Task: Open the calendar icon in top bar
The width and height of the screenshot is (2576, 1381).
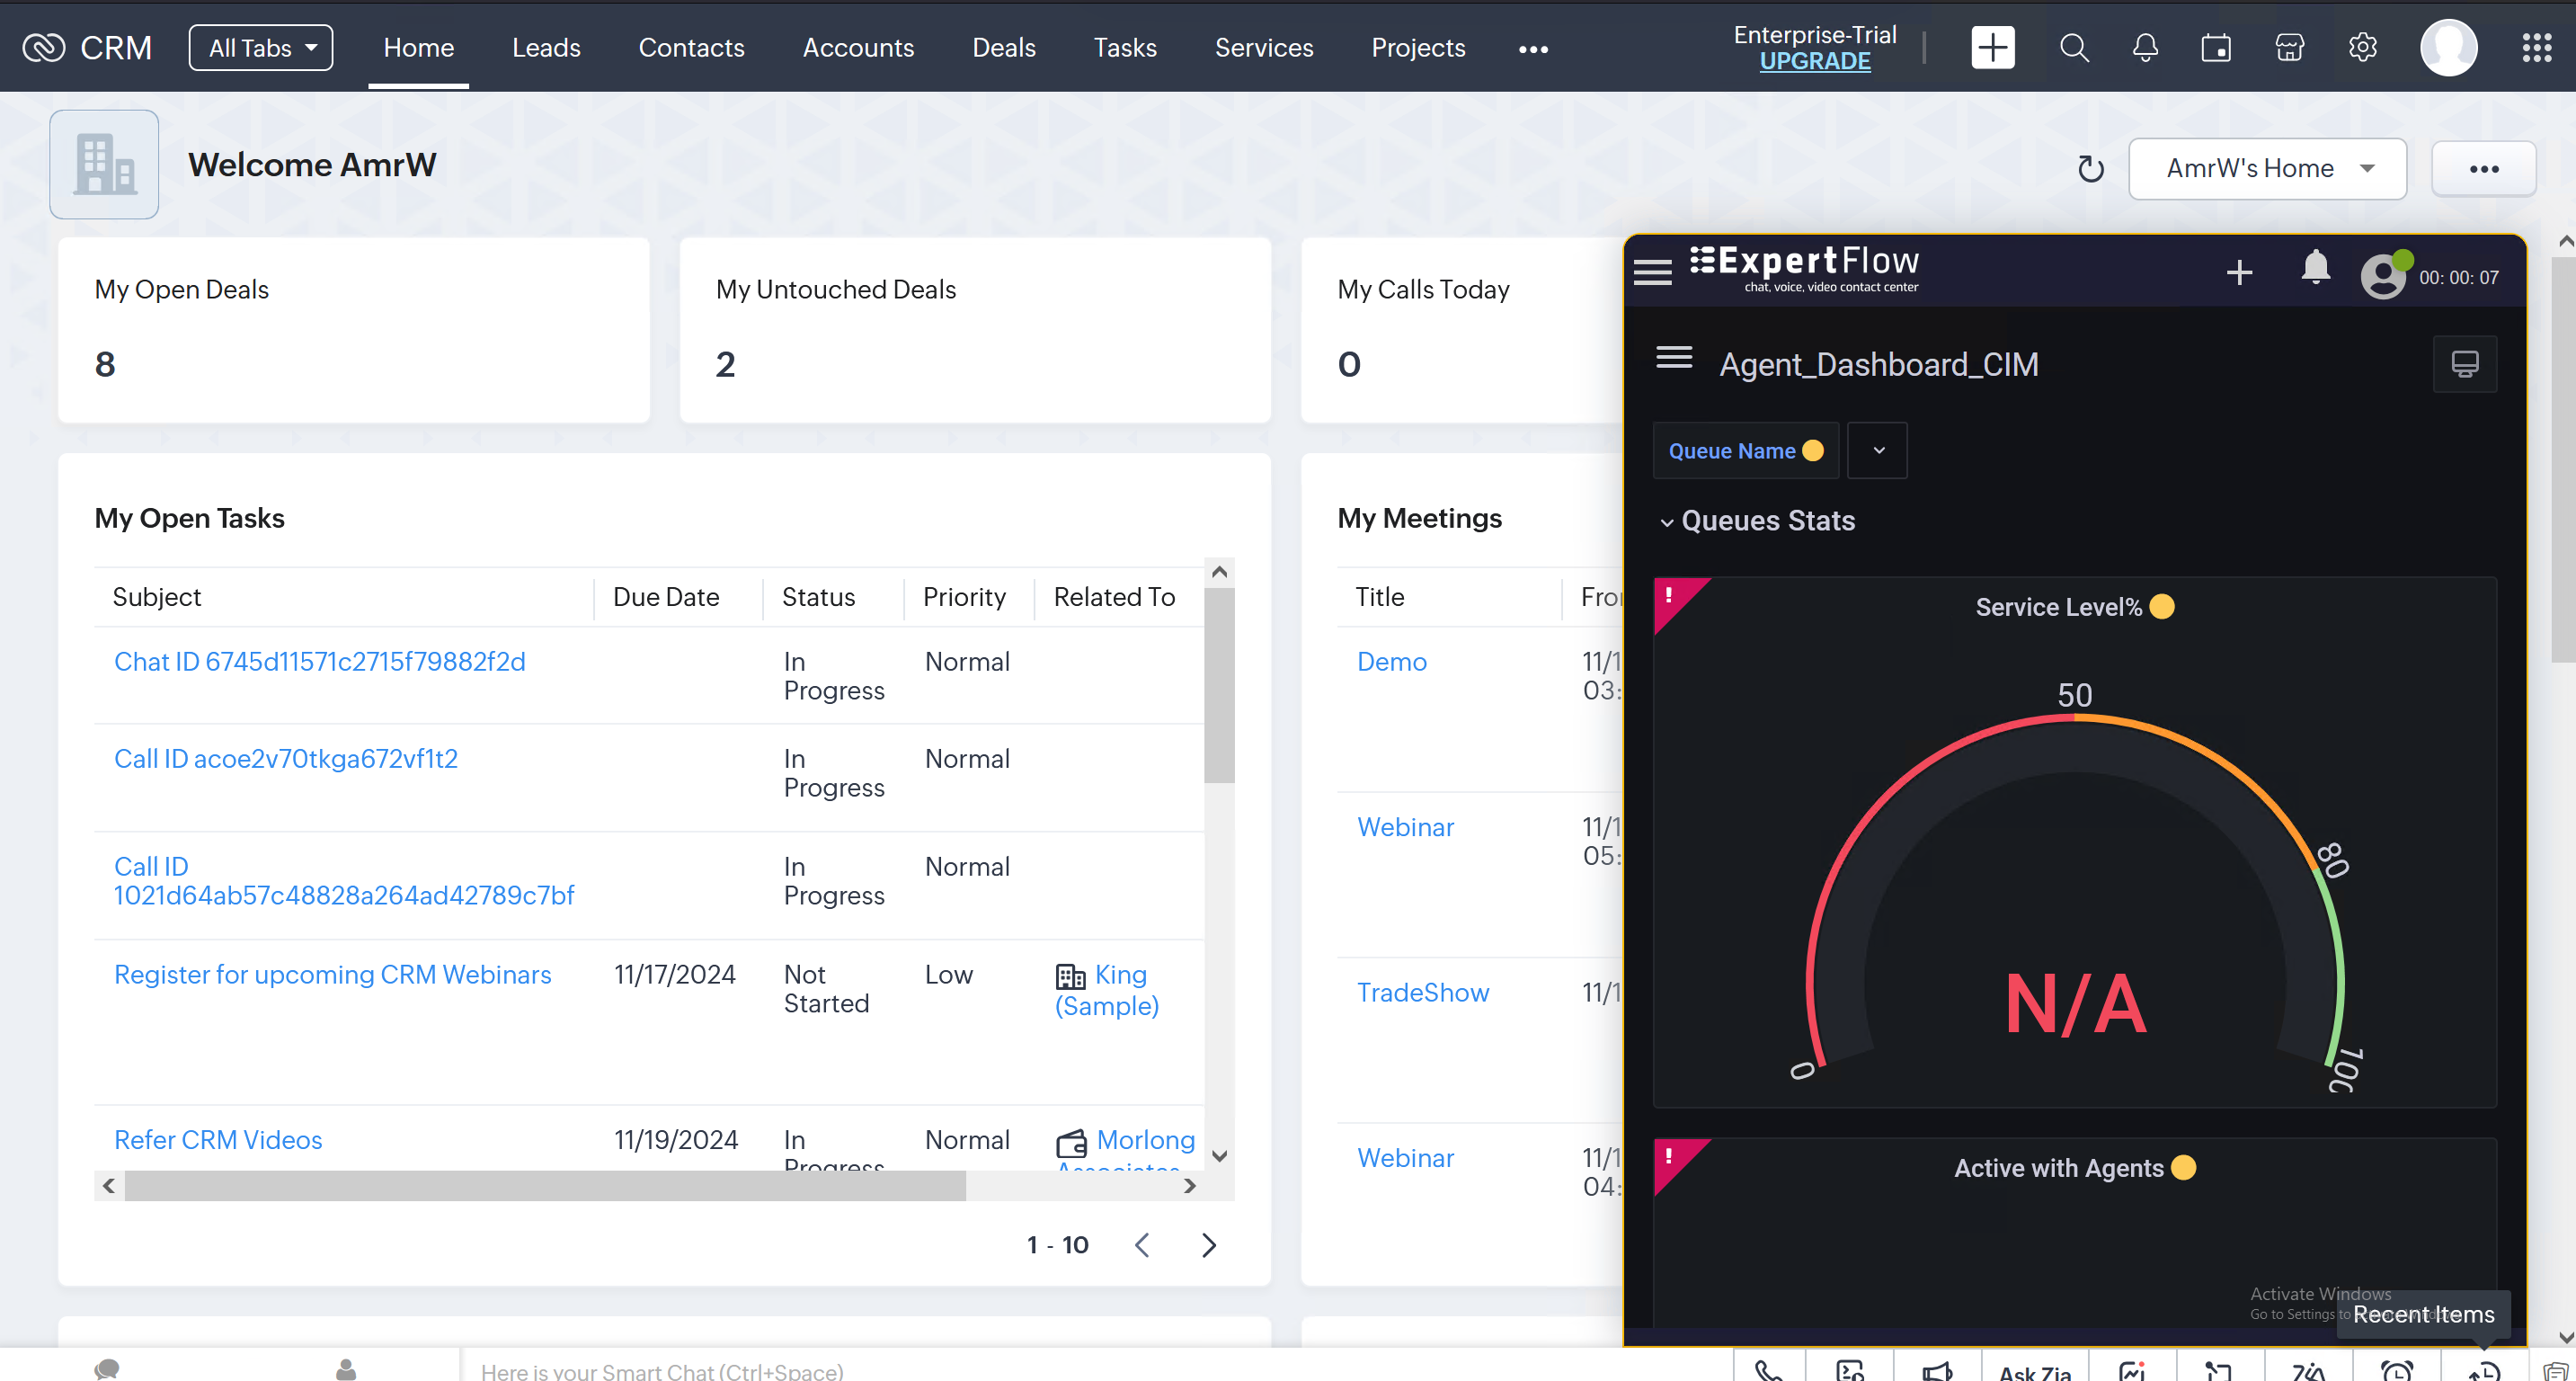Action: [2216, 47]
